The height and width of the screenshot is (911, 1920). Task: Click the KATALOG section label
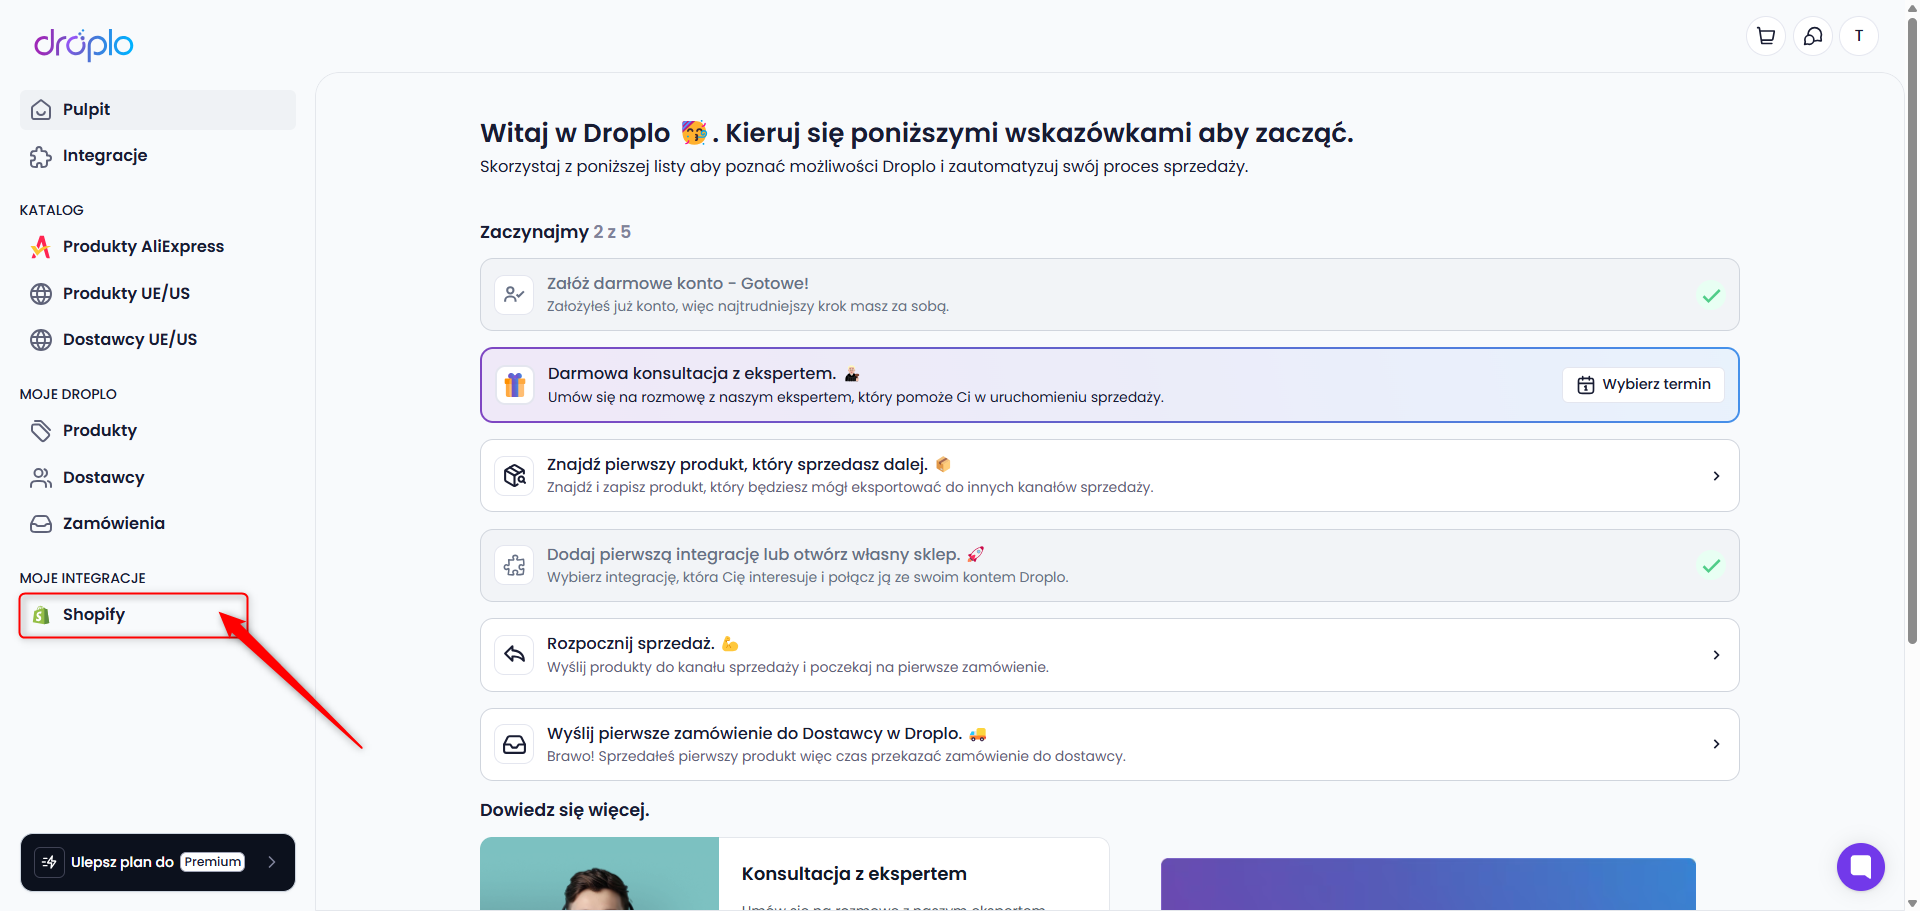(x=52, y=210)
